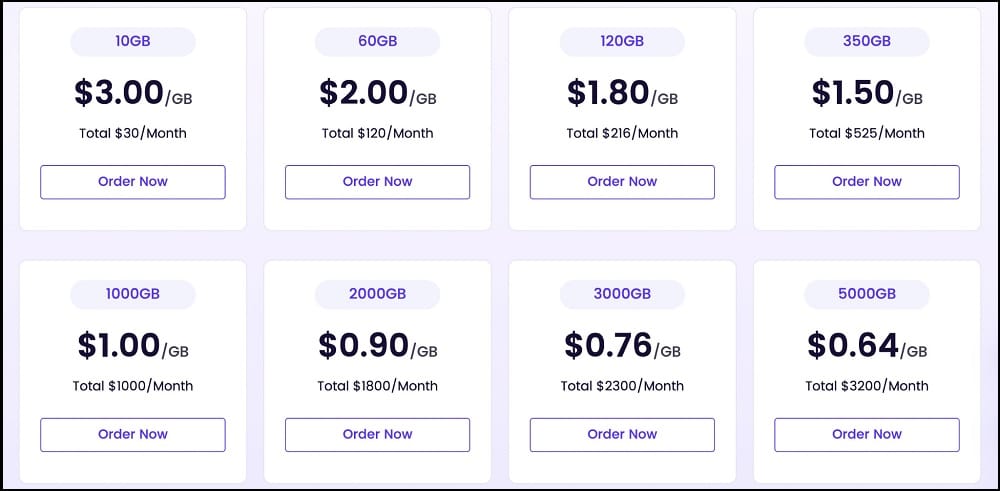This screenshot has width=1000, height=491.
Task: Order the 350GB plan now
Action: pos(867,182)
